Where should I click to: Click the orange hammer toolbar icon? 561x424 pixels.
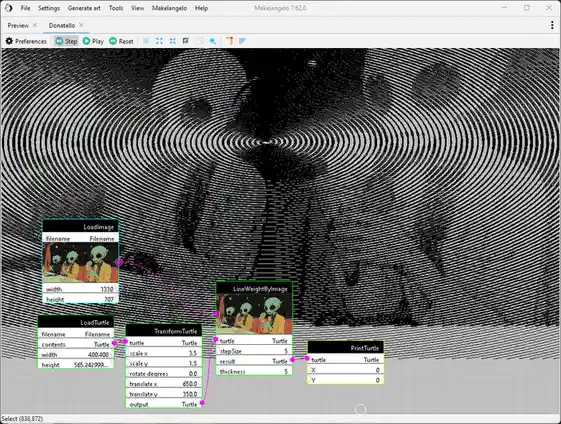point(229,41)
